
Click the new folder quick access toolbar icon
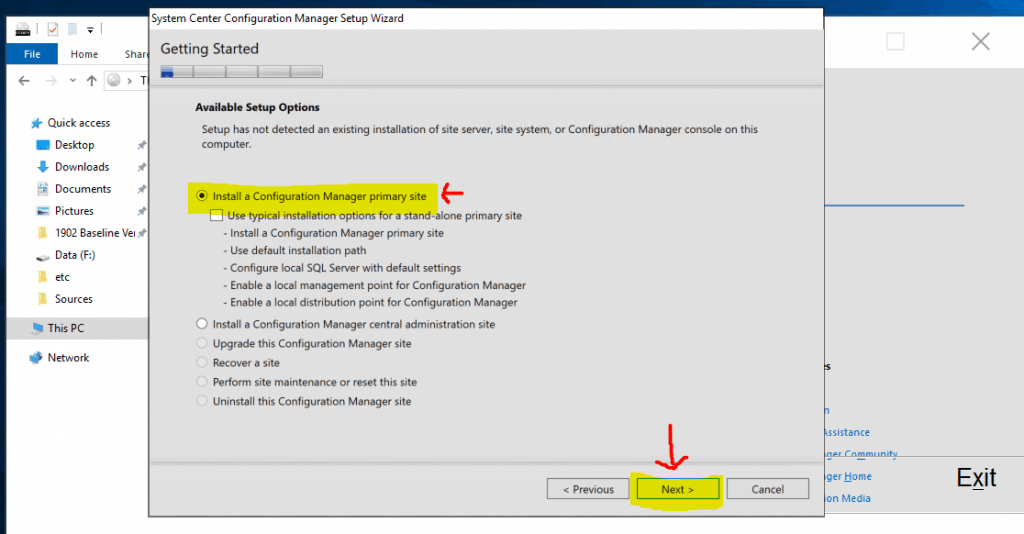72,29
